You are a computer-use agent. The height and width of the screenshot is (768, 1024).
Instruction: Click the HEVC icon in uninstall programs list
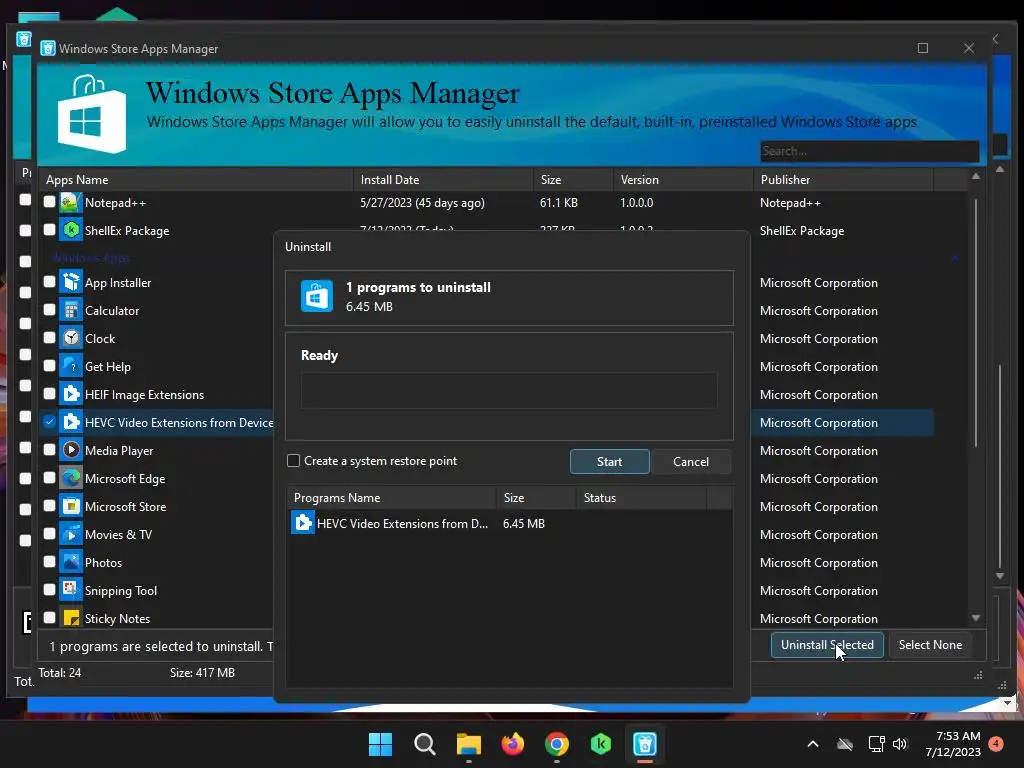(302, 523)
